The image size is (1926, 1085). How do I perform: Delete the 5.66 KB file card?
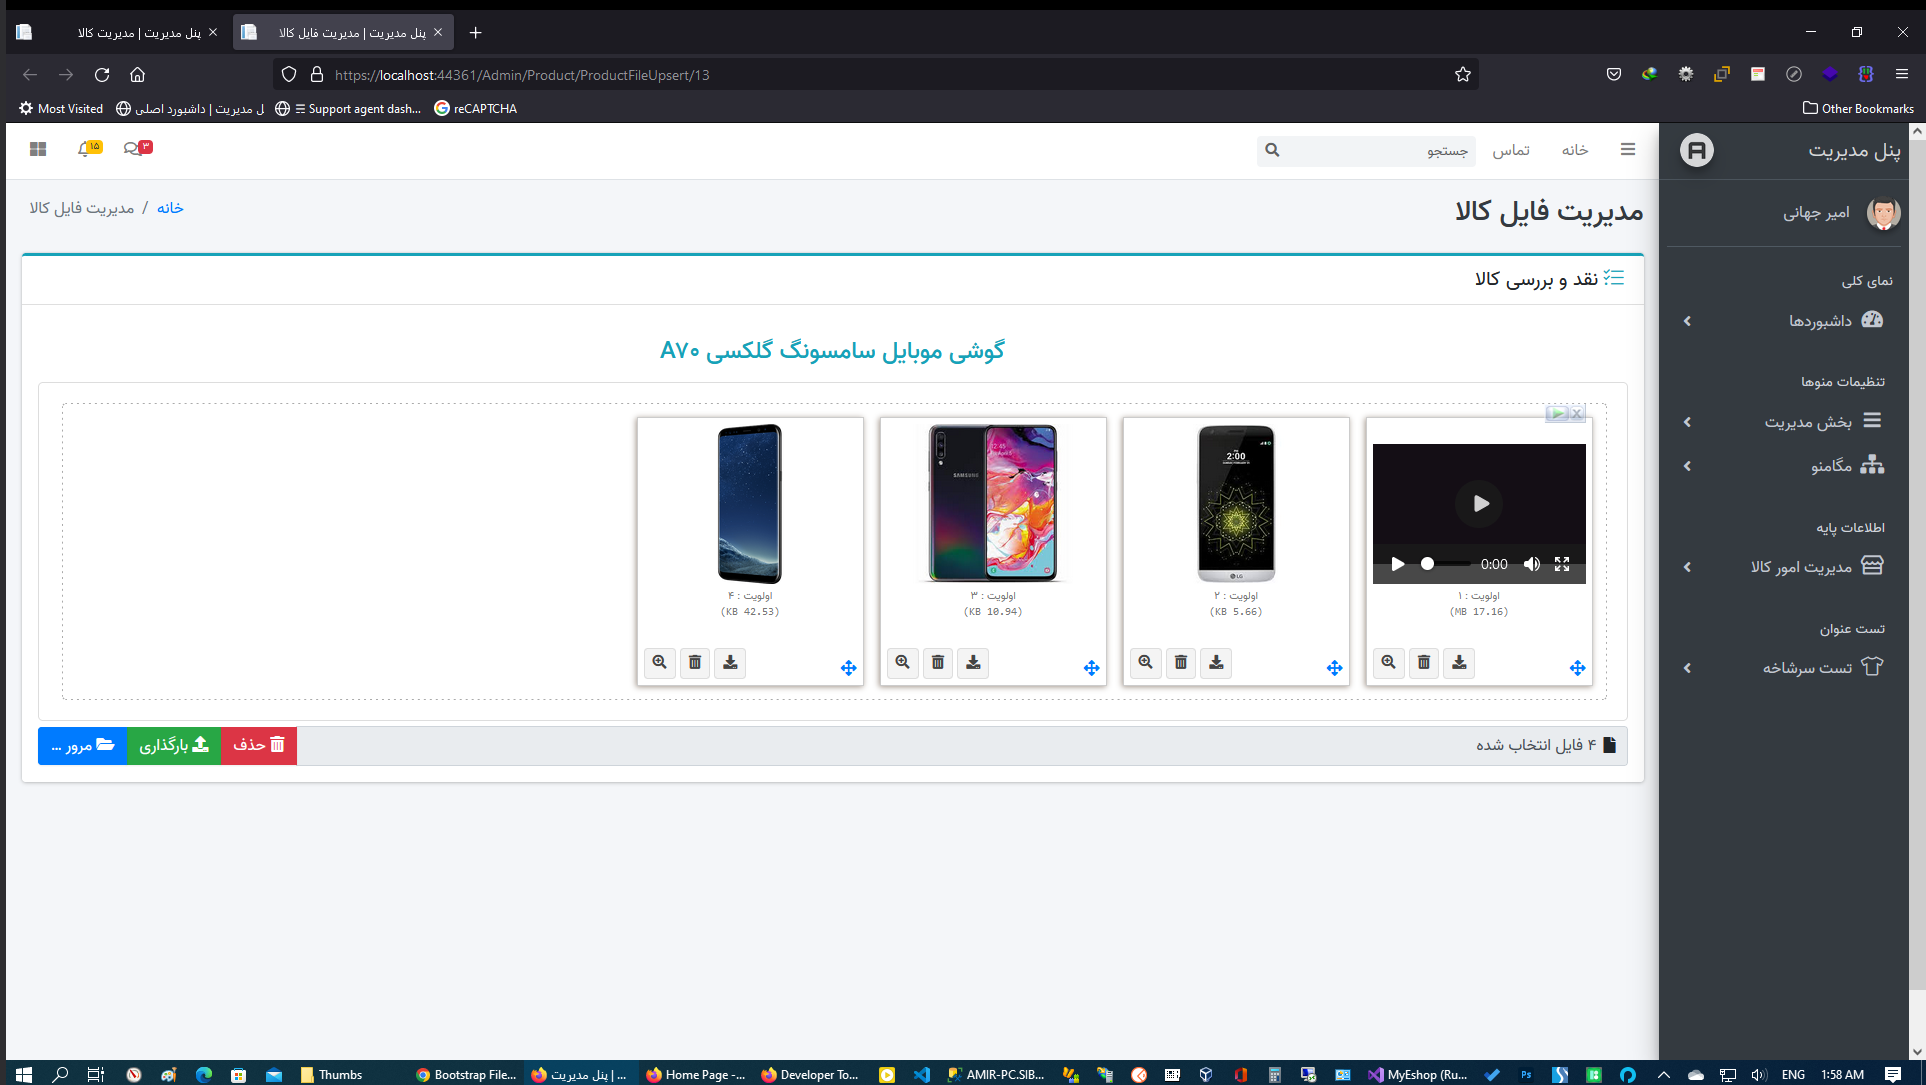1181,662
